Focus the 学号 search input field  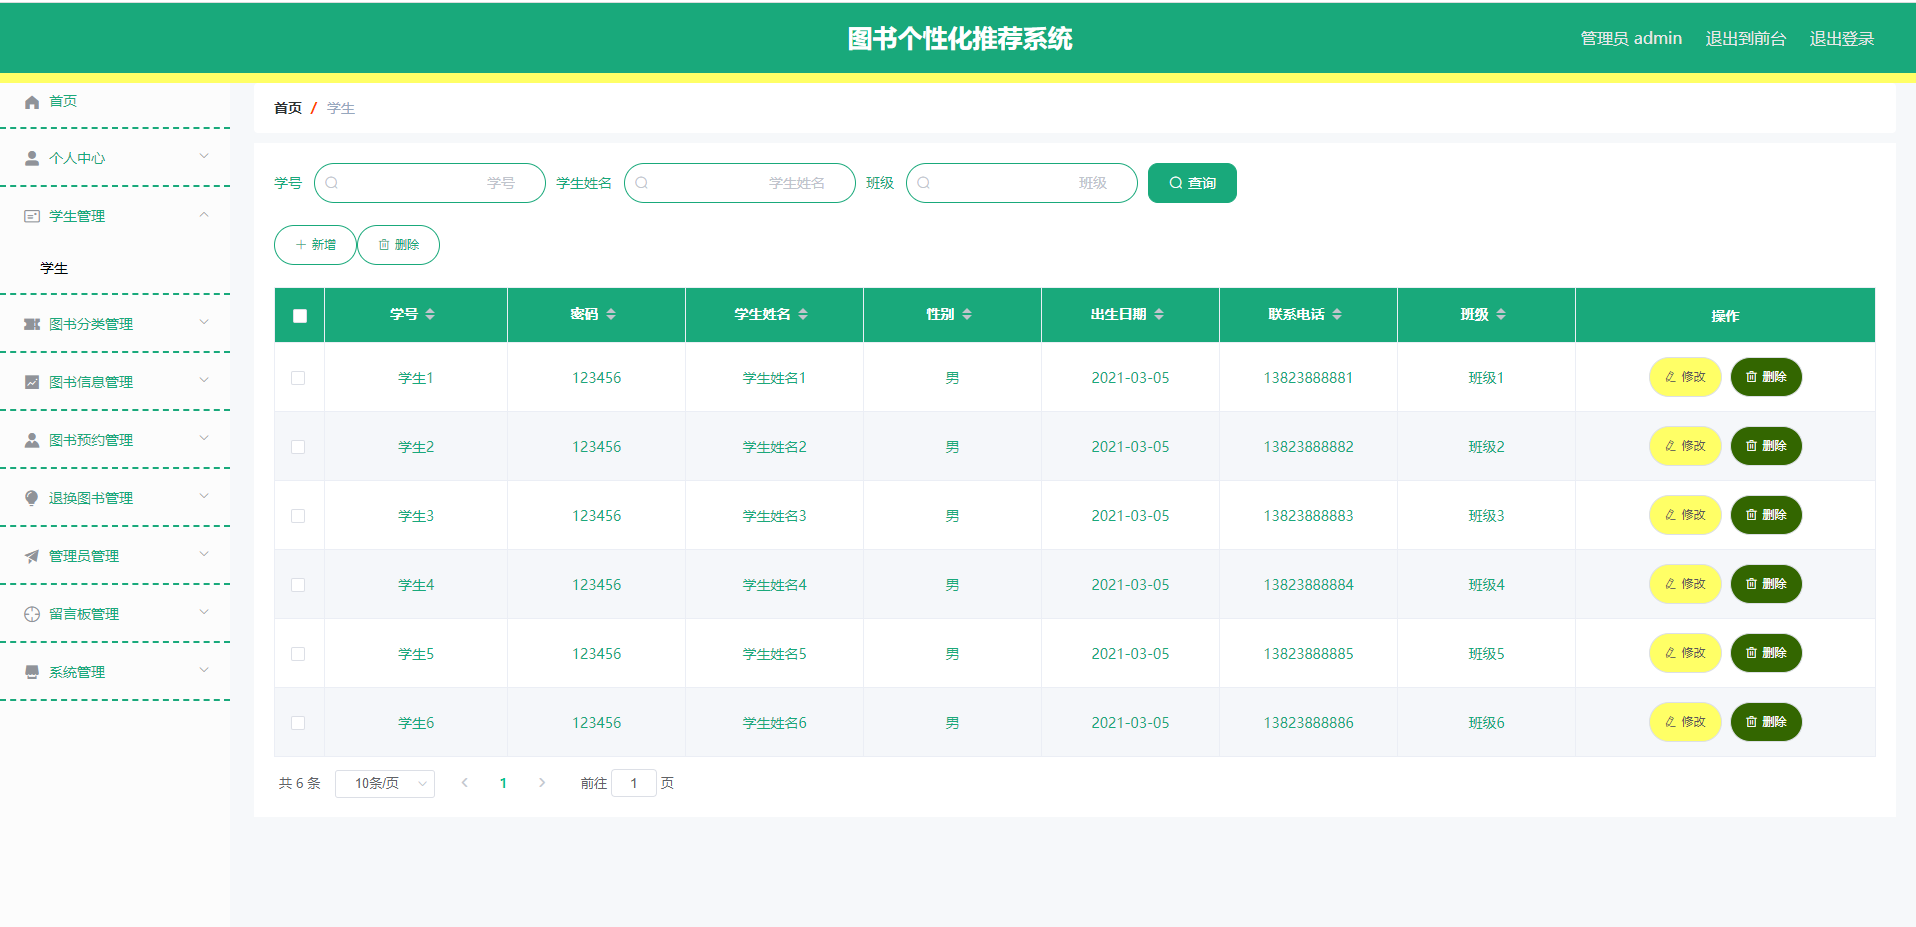430,183
